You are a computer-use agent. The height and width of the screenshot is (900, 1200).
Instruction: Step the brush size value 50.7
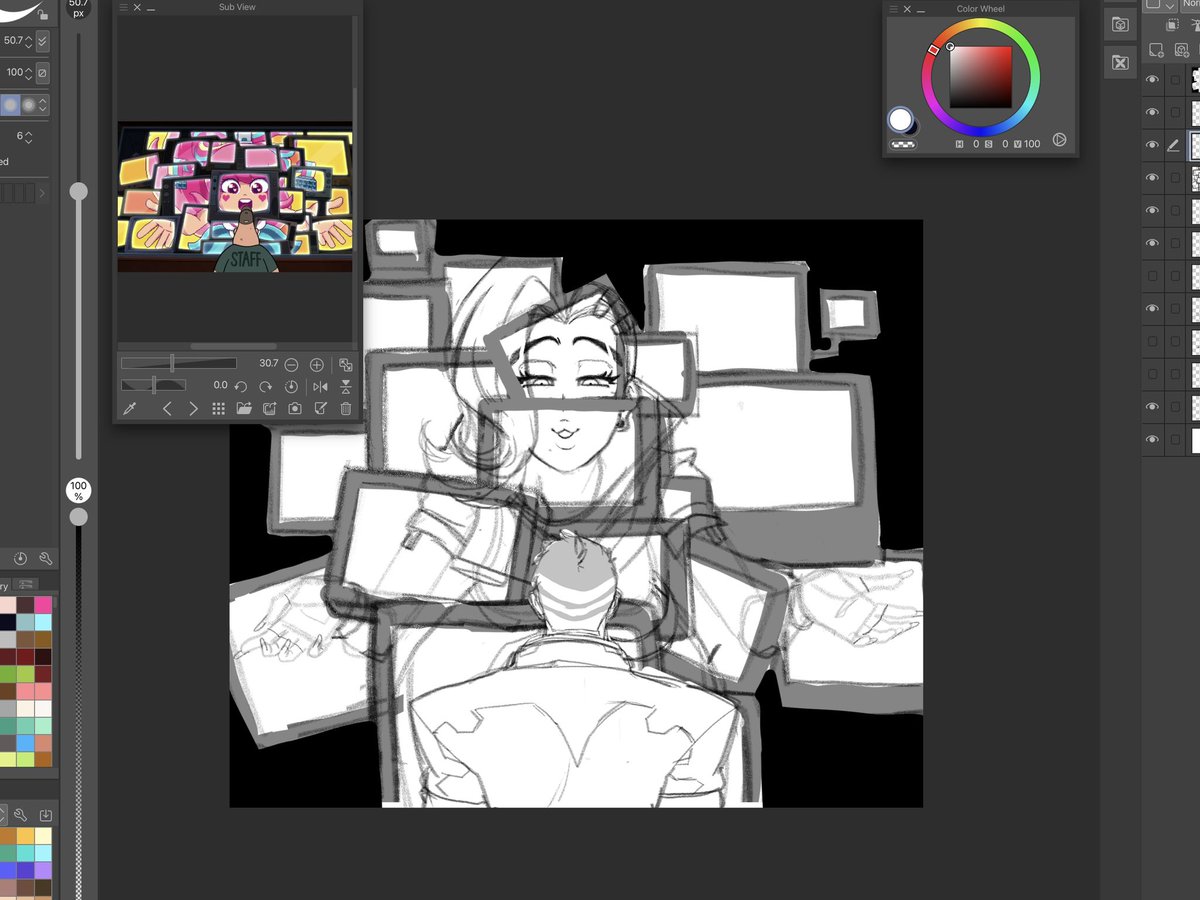(28, 41)
